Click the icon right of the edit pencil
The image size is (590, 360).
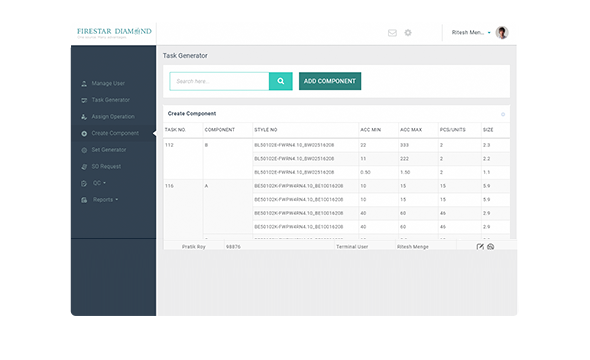click(490, 247)
